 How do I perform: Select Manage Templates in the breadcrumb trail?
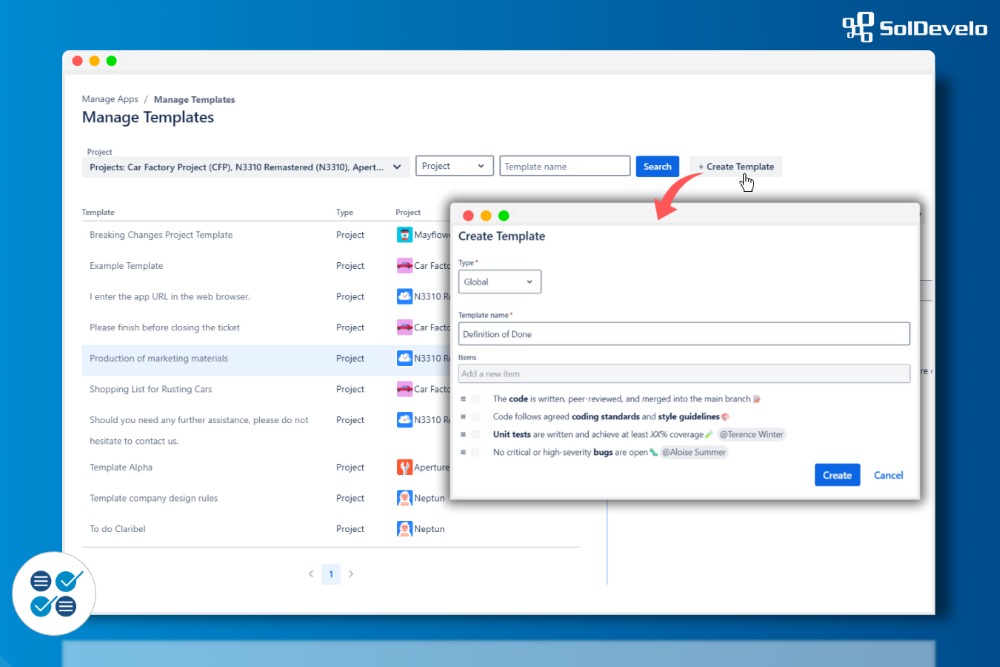[194, 99]
